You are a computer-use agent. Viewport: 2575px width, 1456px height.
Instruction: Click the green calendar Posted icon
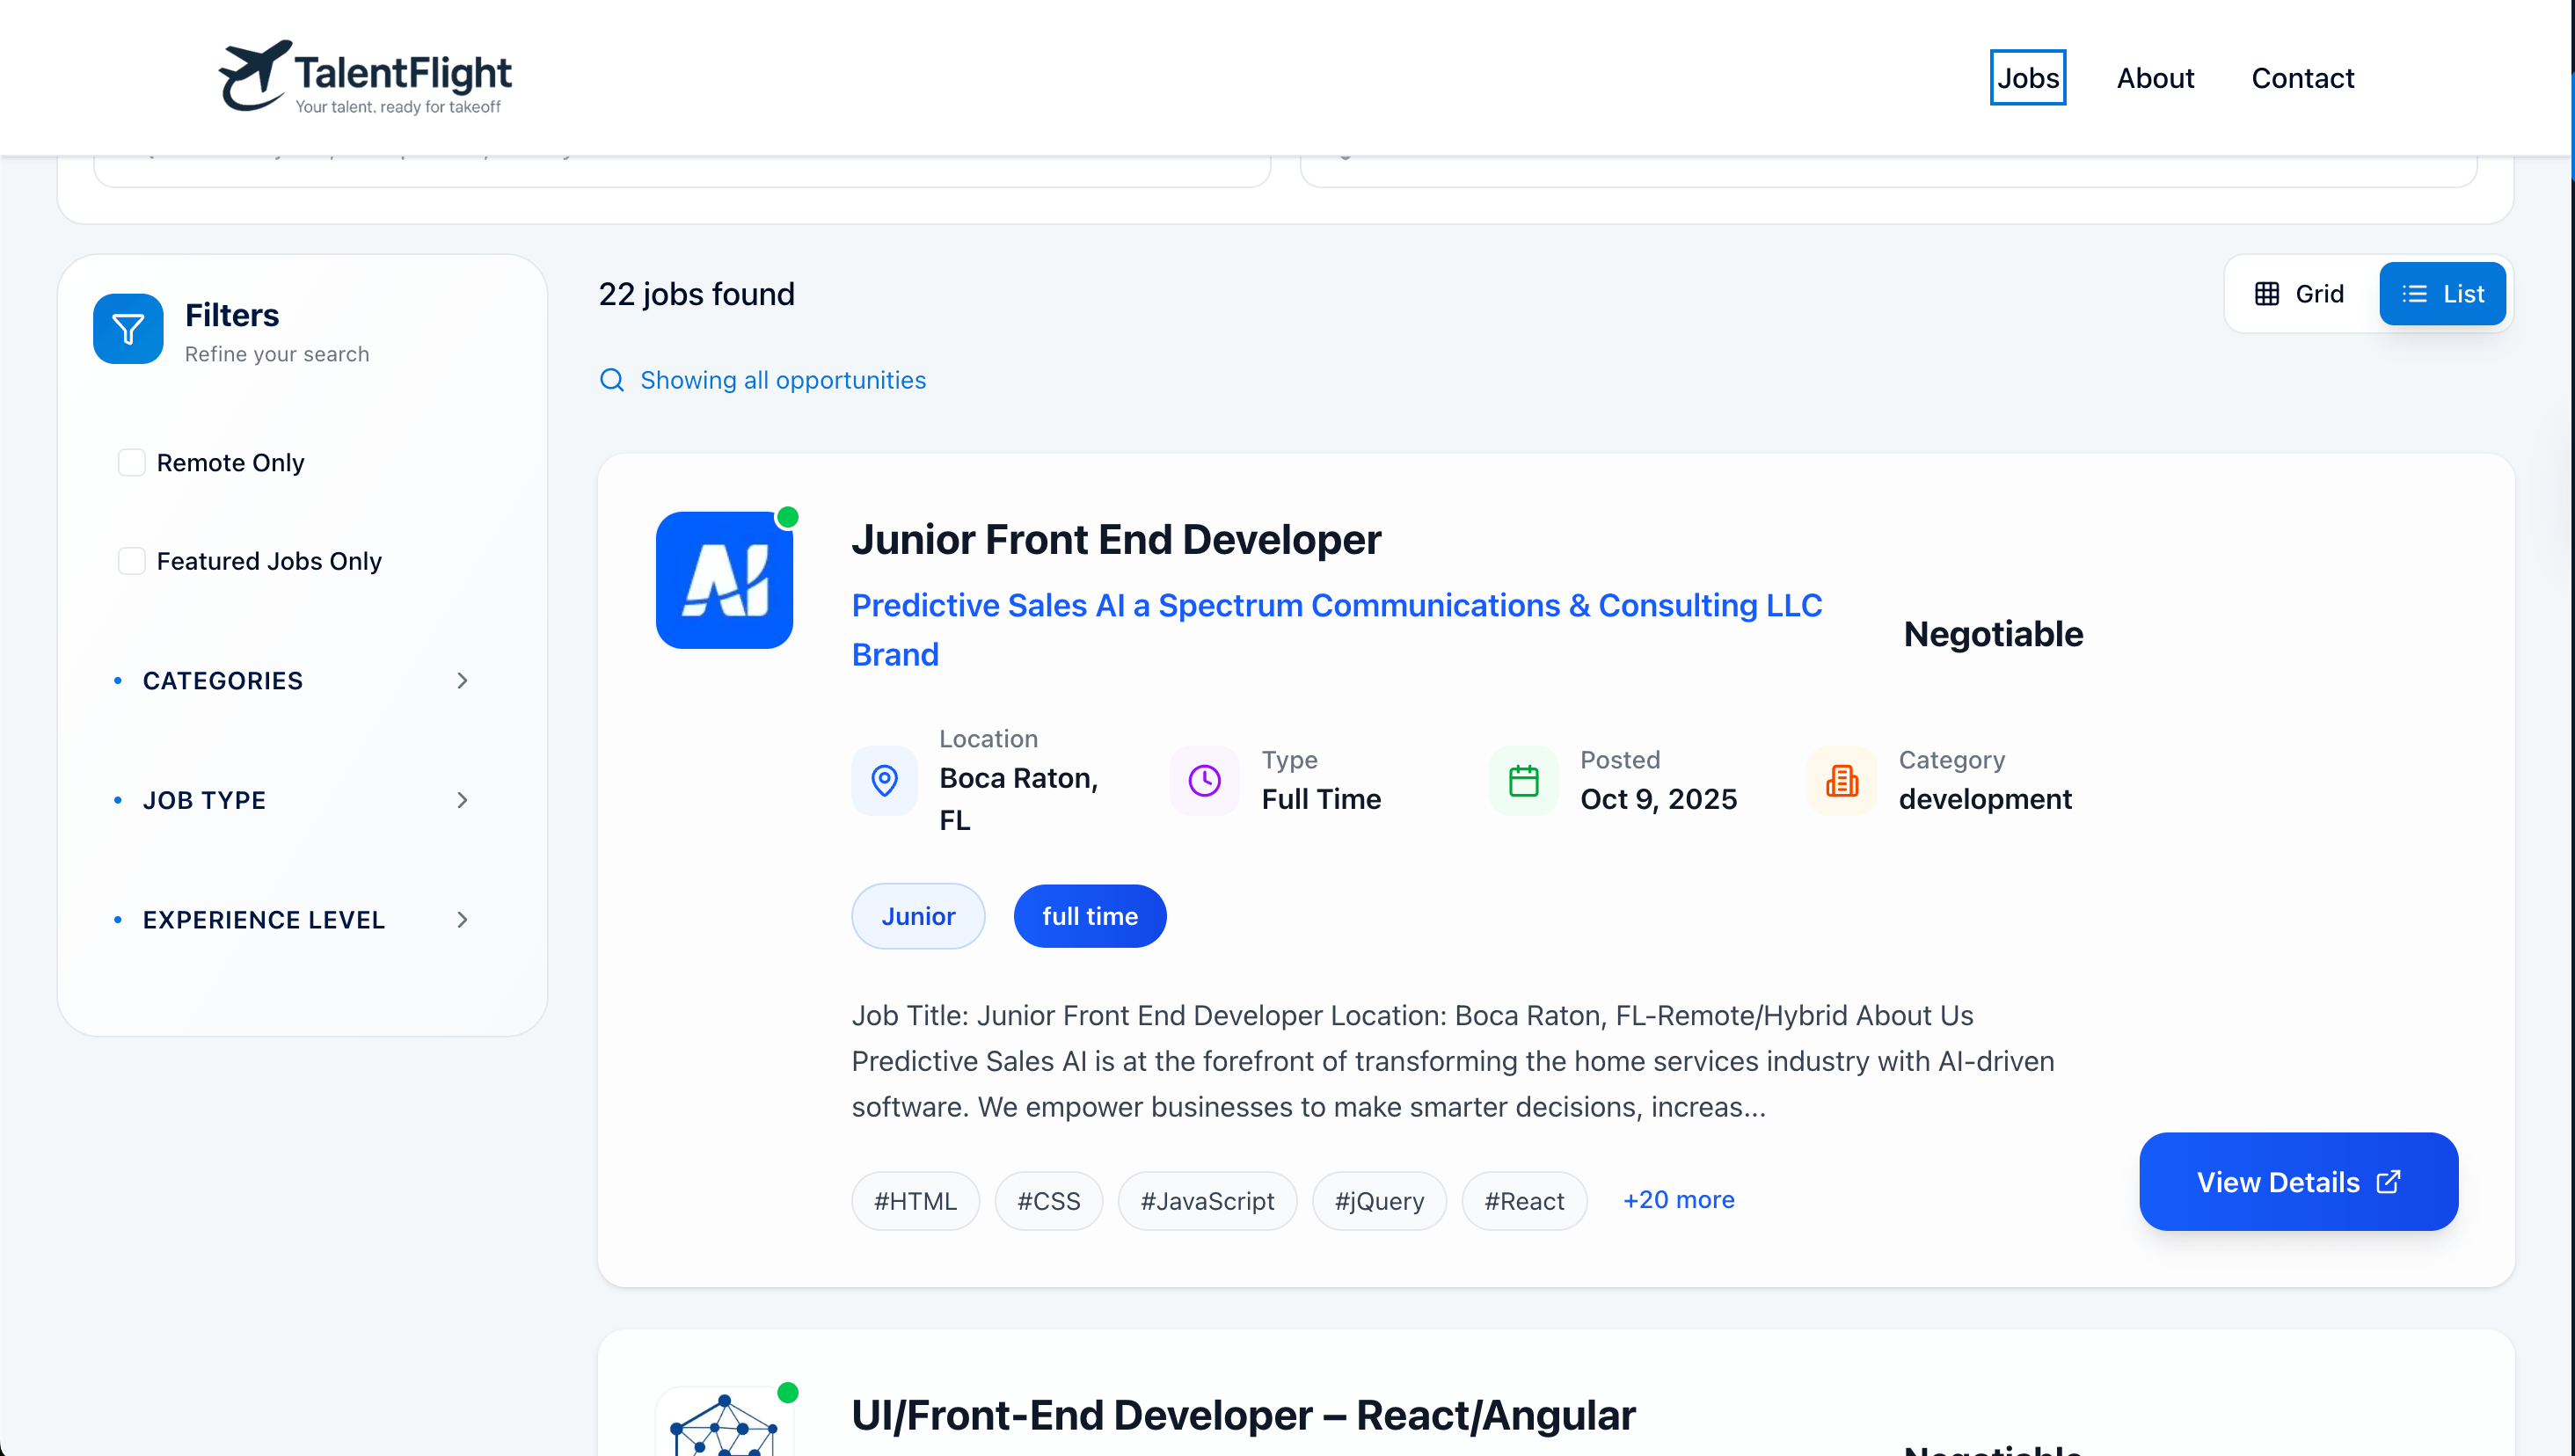[1523, 780]
